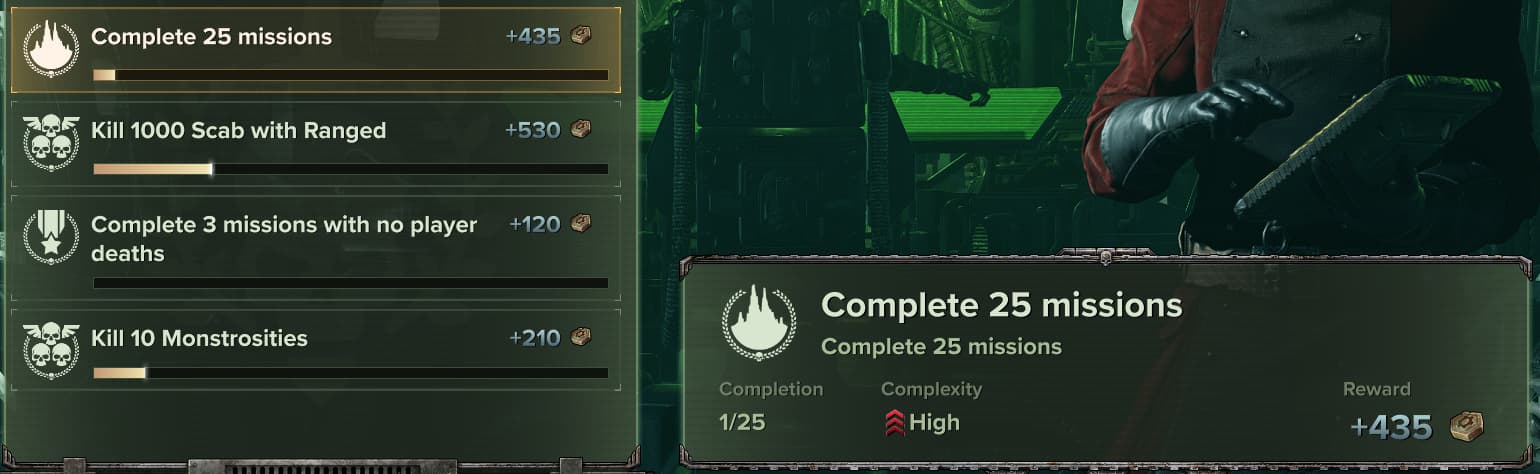The height and width of the screenshot is (474, 1540).
Task: Click the cathedral icon beside Complete 25 missions
Action: [51, 49]
